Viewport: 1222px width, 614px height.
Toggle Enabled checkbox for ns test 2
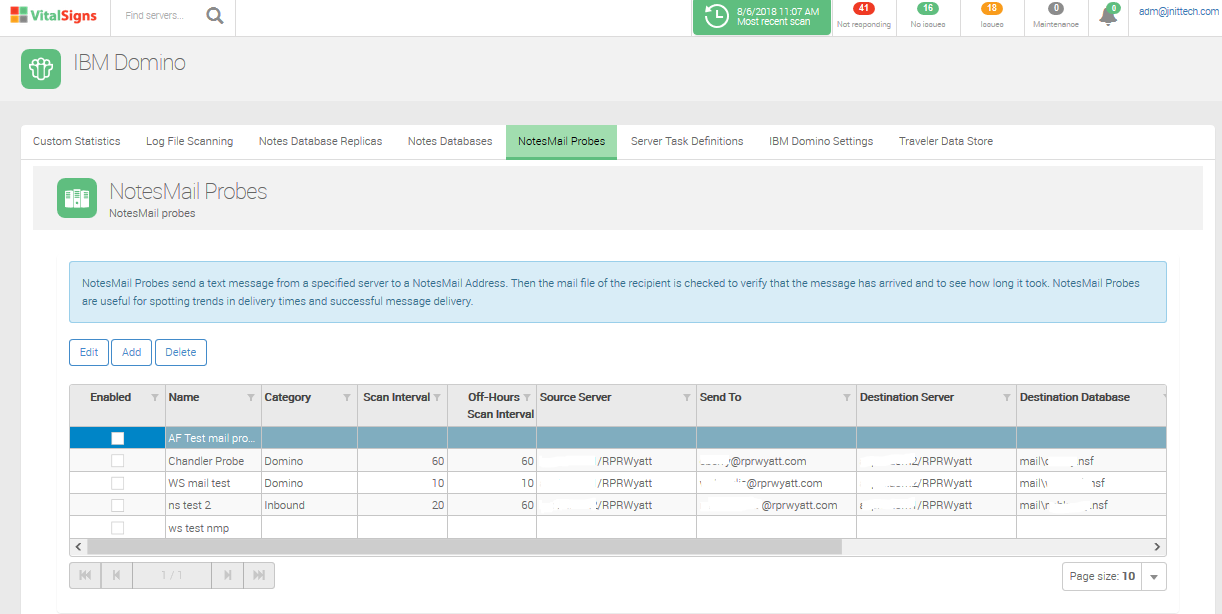pos(118,505)
